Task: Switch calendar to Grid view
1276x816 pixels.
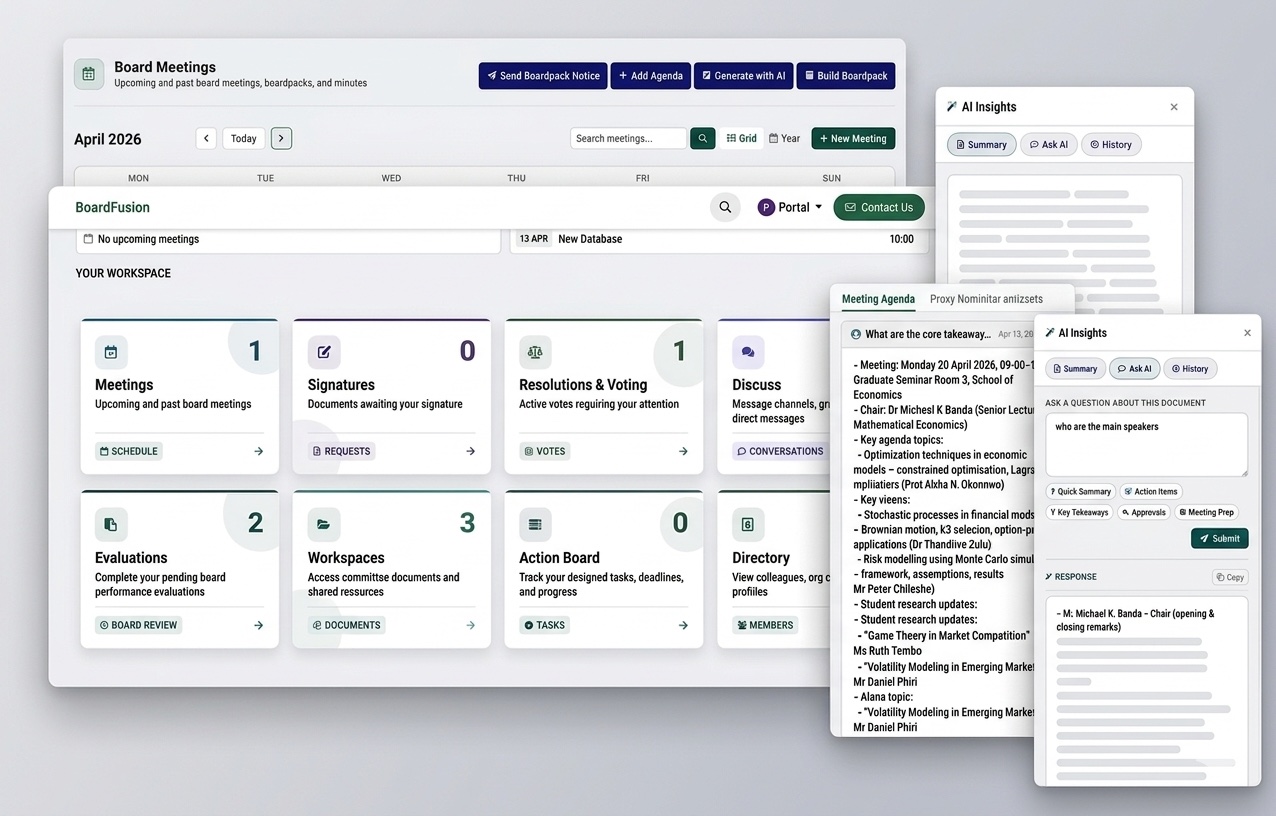Action: pyautogui.click(x=742, y=139)
